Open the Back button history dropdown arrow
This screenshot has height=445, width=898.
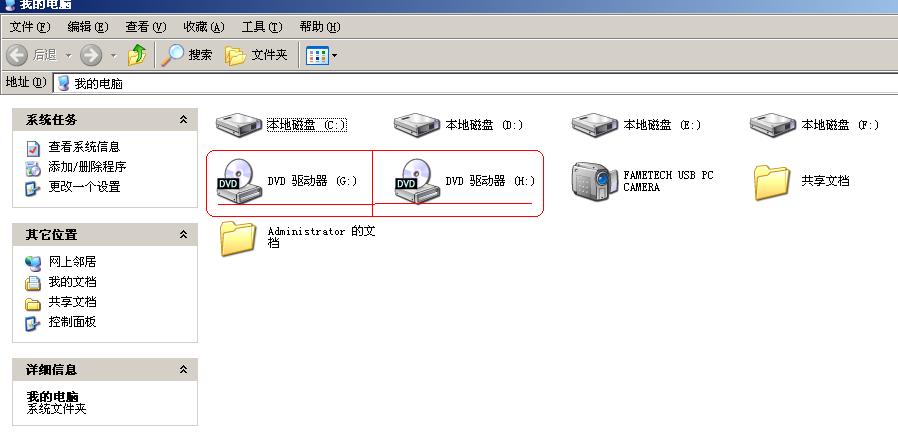pyautogui.click(x=68, y=56)
